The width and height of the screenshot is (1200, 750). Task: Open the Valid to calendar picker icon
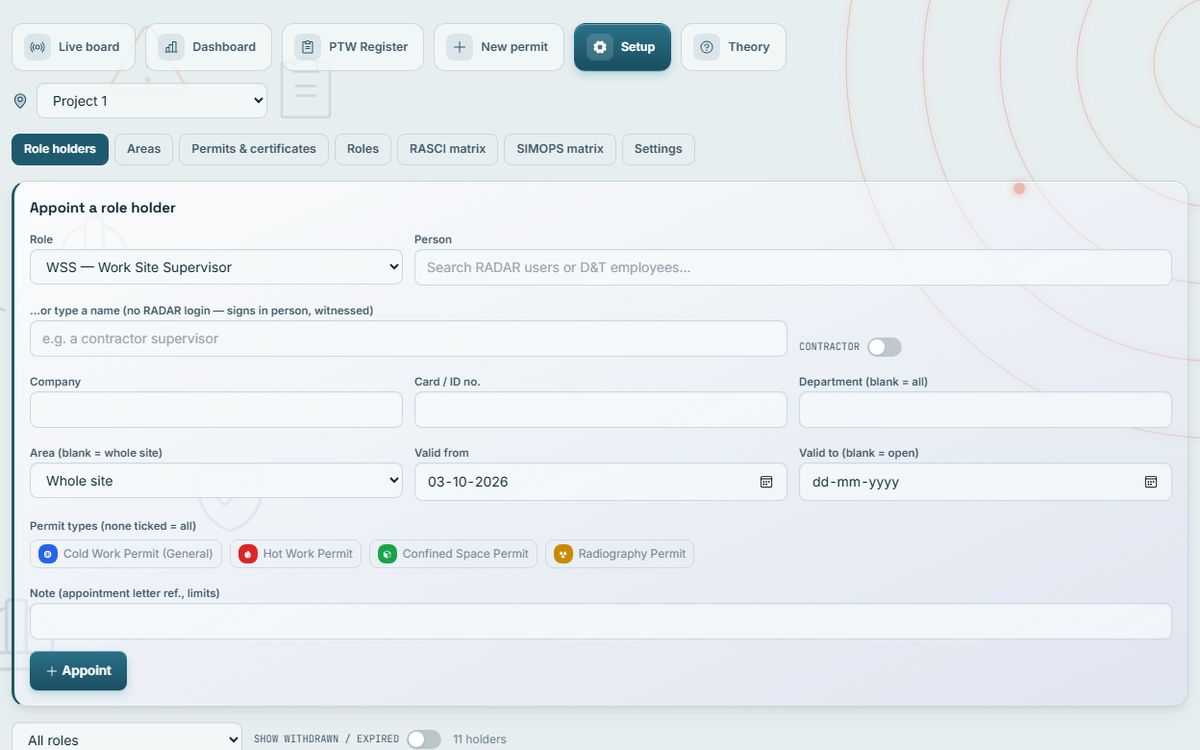pyautogui.click(x=1151, y=482)
